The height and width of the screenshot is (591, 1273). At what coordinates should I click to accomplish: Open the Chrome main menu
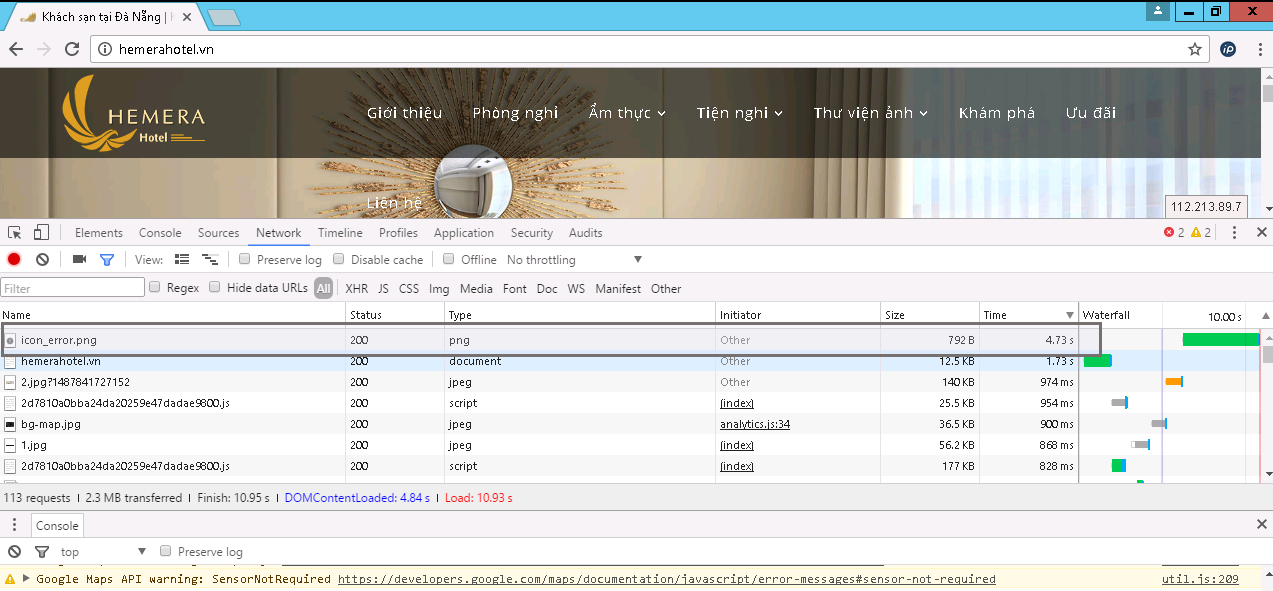[x=1259, y=49]
